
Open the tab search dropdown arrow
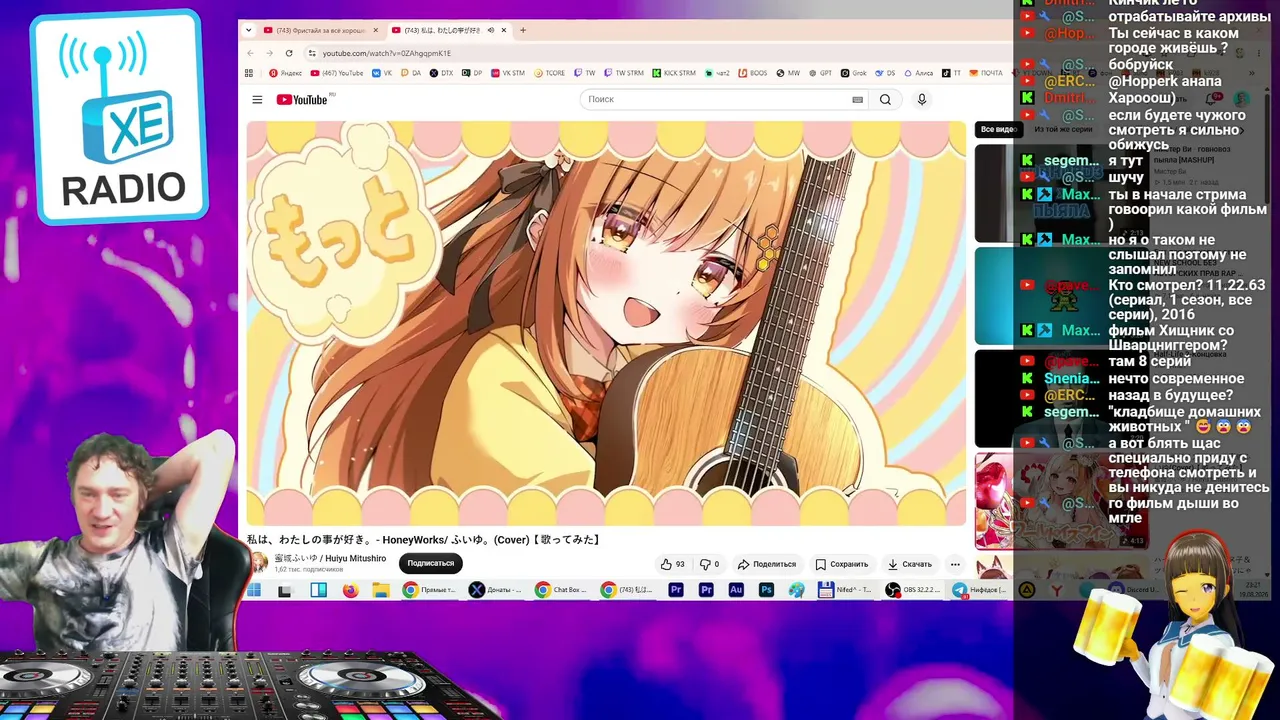(249, 30)
